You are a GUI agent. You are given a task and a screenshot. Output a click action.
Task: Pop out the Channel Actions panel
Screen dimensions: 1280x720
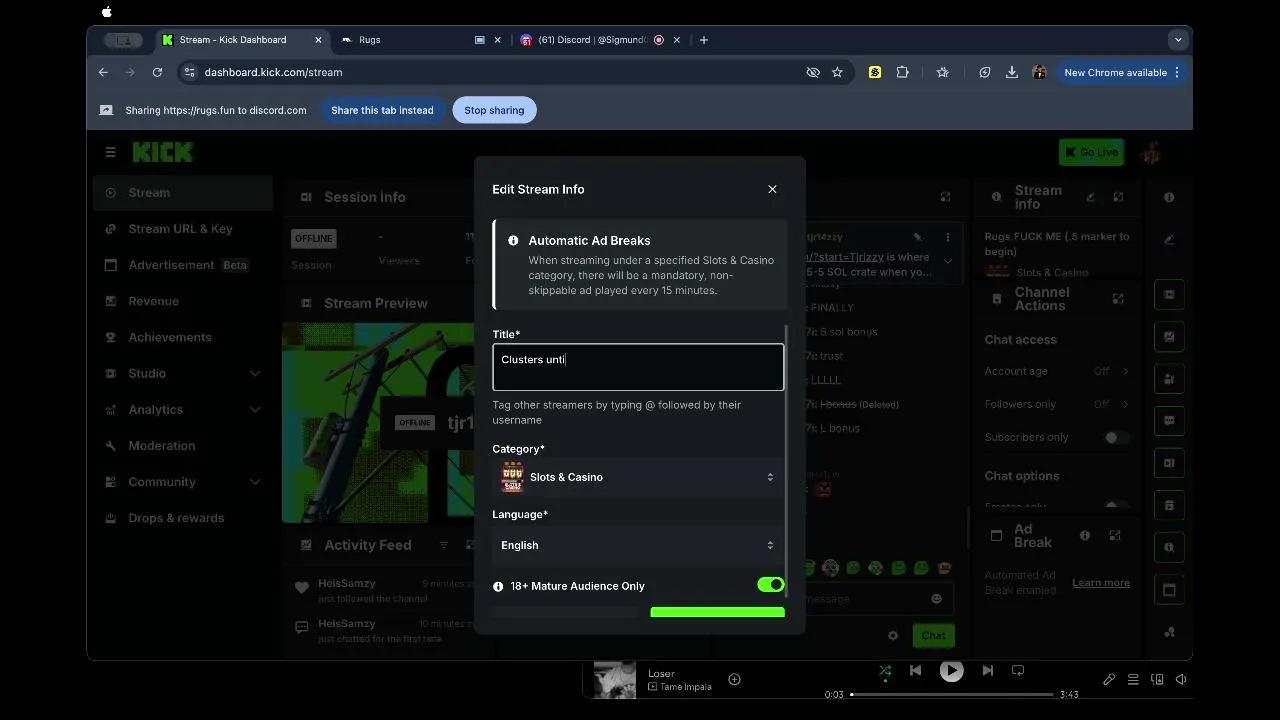[1118, 298]
